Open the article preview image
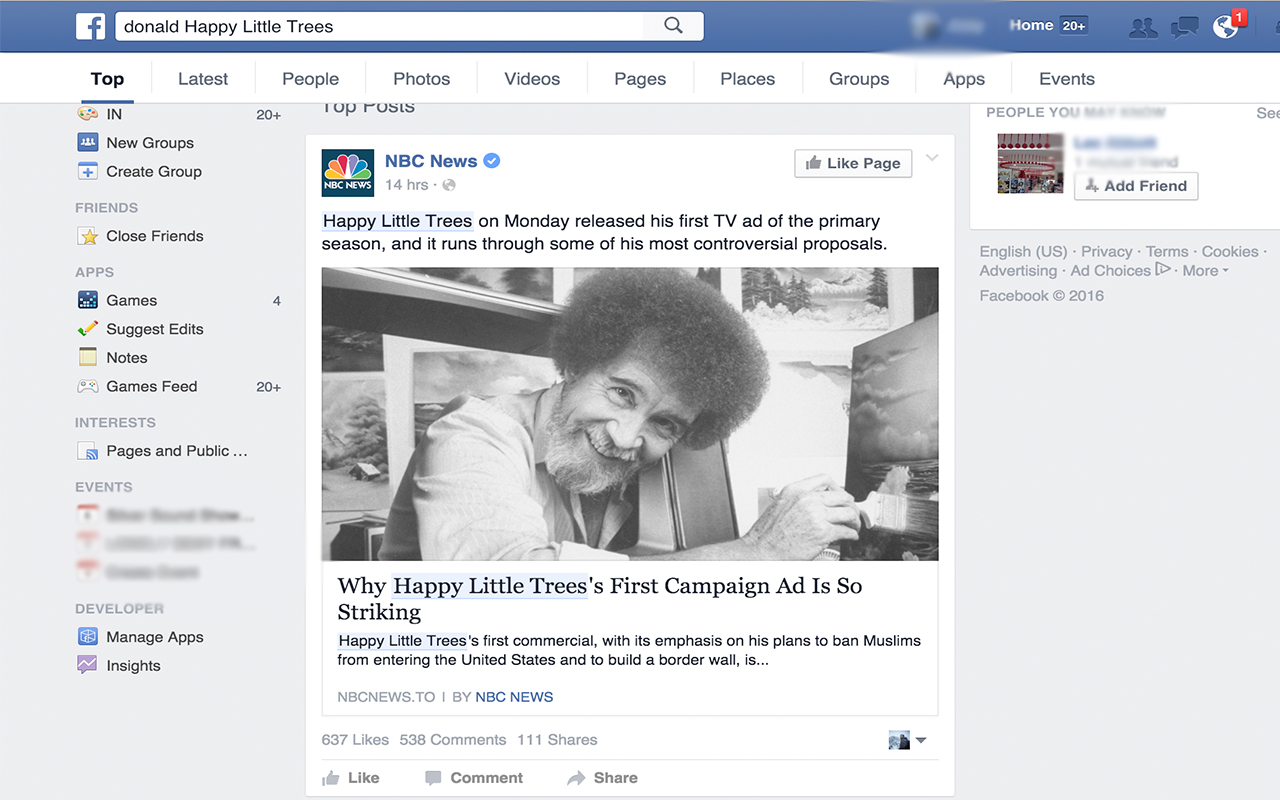 point(630,414)
